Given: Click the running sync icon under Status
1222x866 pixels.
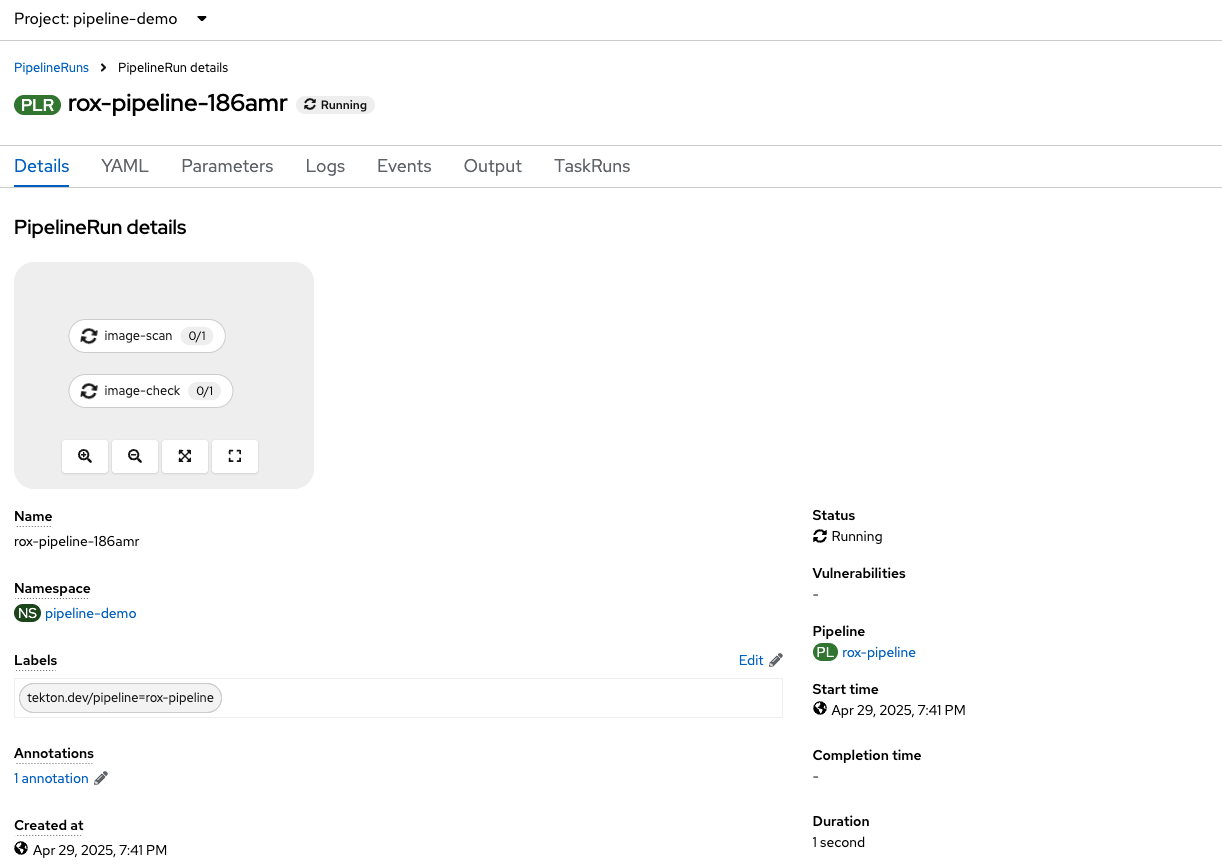Looking at the screenshot, I should (x=820, y=536).
